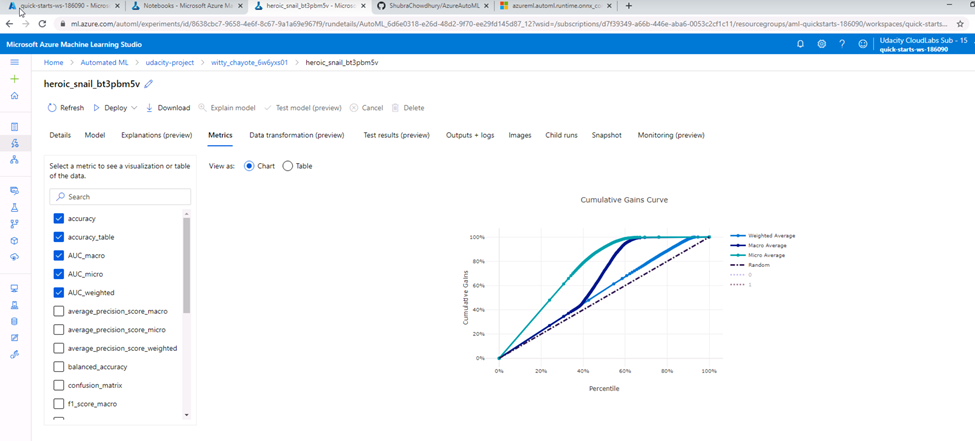Screen dimensions: 975x441
Task: Select Table view radio button
Action: (287, 166)
